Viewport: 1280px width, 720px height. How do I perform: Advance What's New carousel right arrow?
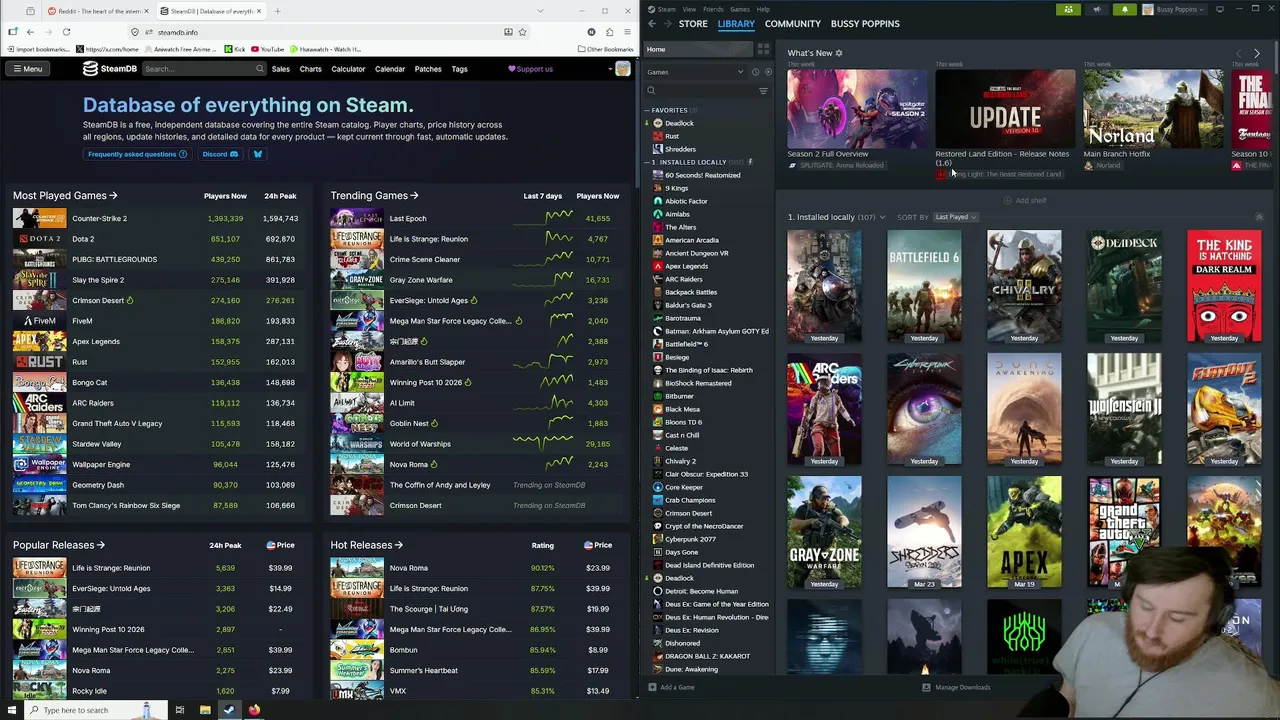coord(1257,53)
